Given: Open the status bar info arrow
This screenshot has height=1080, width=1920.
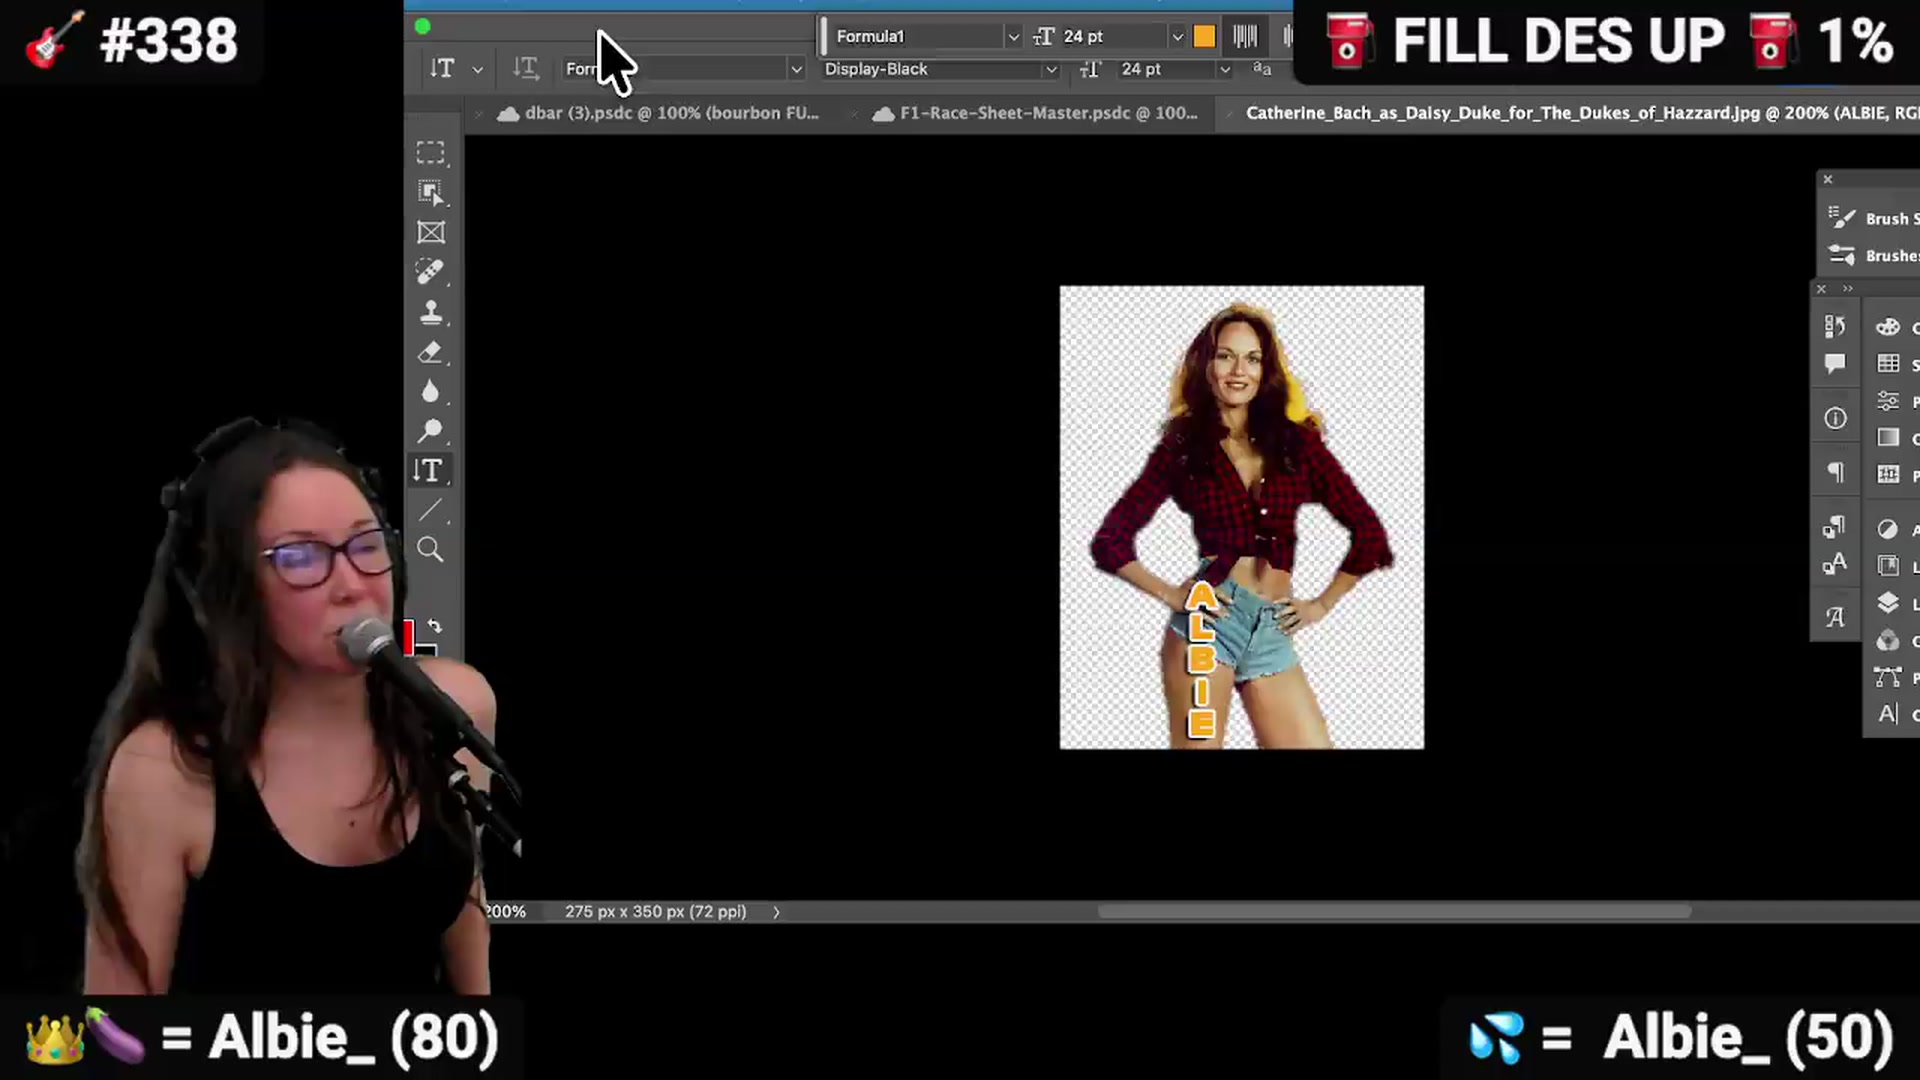Looking at the screenshot, I should click(776, 912).
